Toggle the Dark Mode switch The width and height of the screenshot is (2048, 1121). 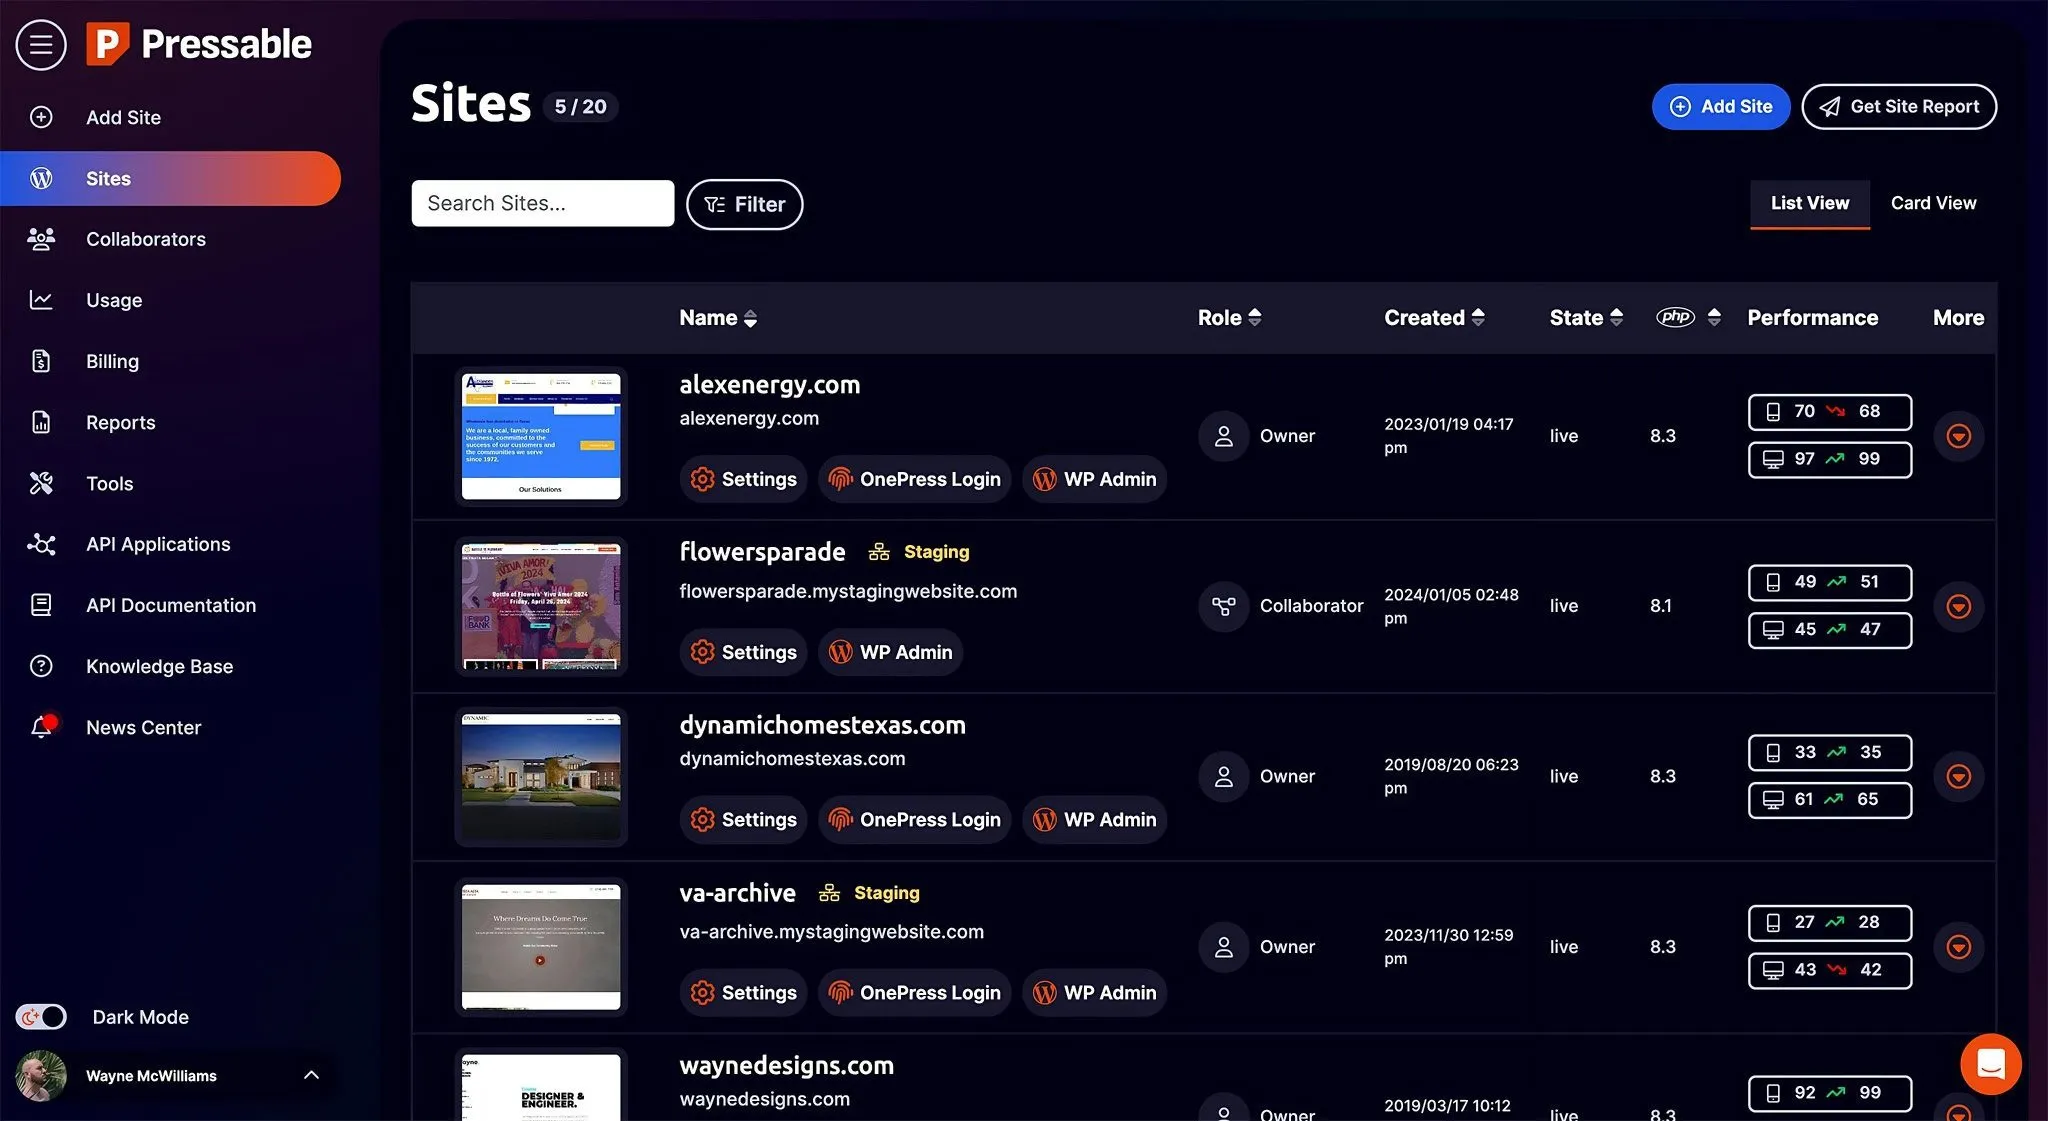[x=41, y=1017]
